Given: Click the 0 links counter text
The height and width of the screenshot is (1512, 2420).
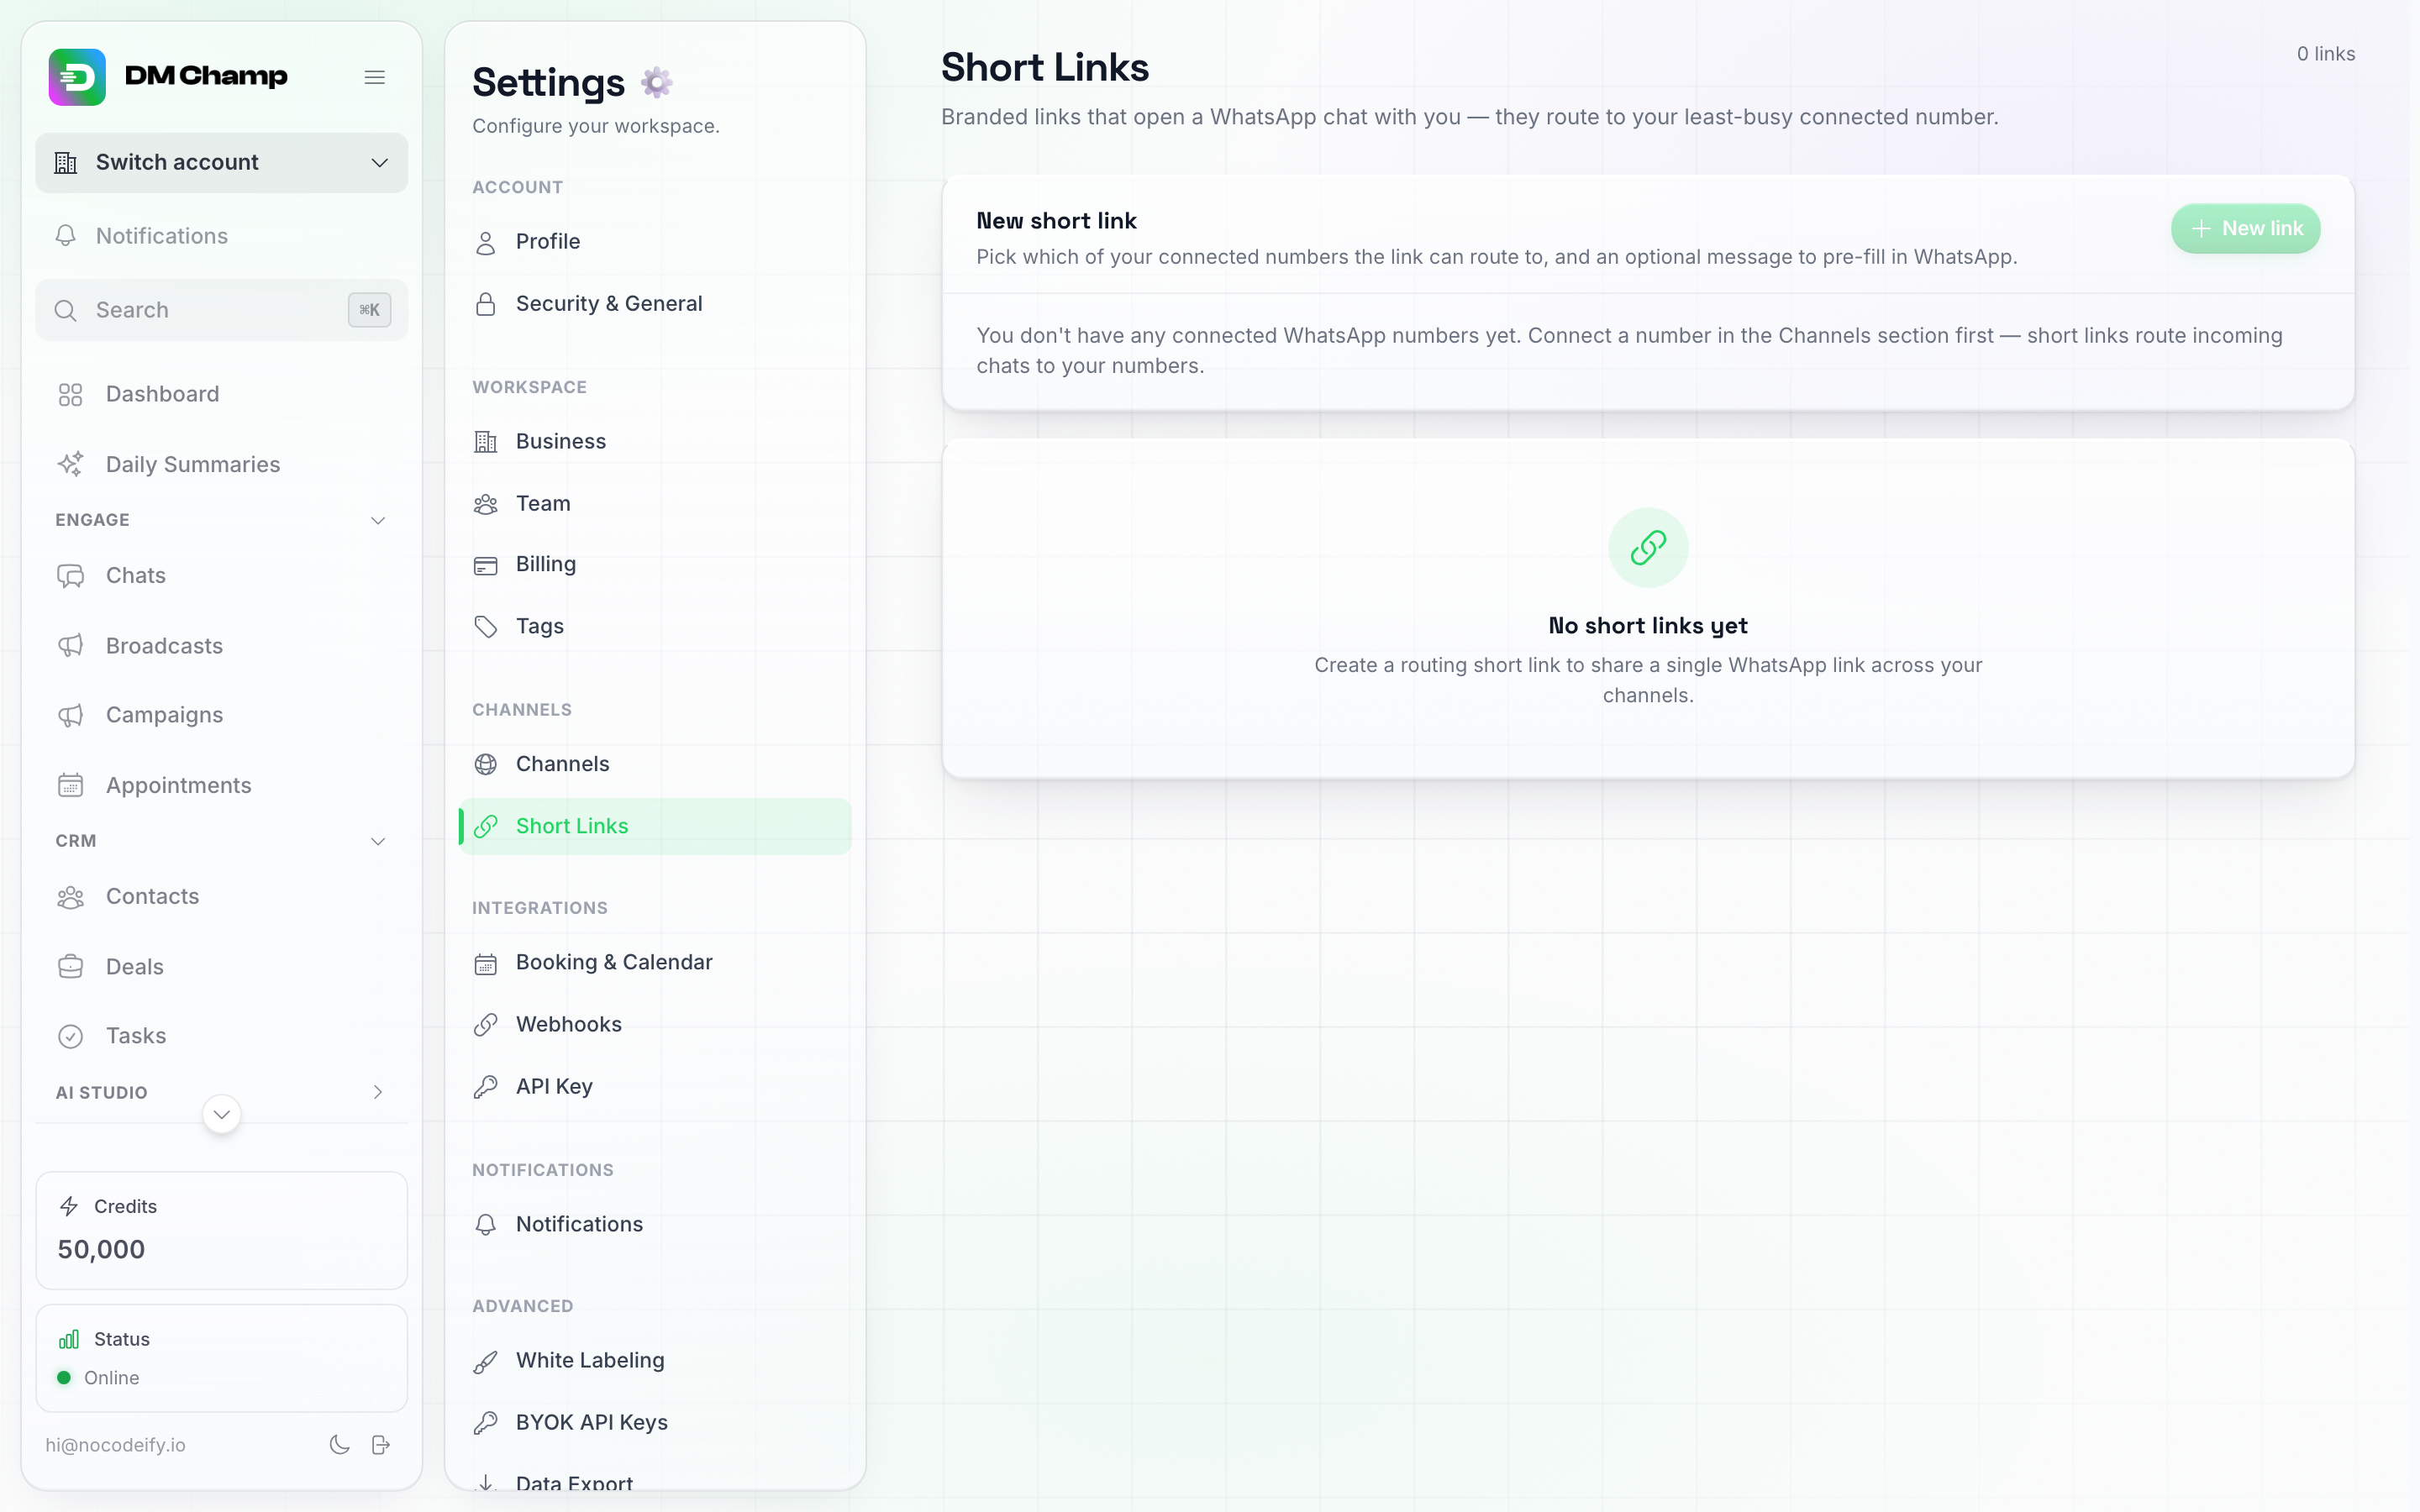Looking at the screenshot, I should coord(2325,54).
